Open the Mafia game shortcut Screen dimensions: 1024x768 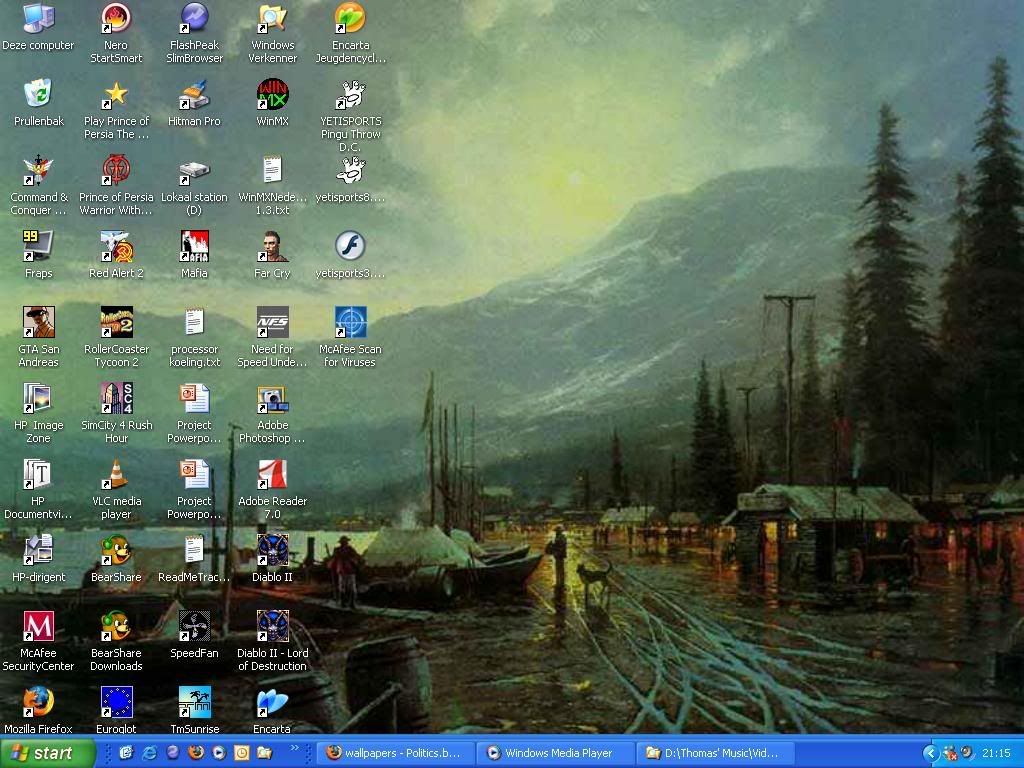click(x=194, y=246)
